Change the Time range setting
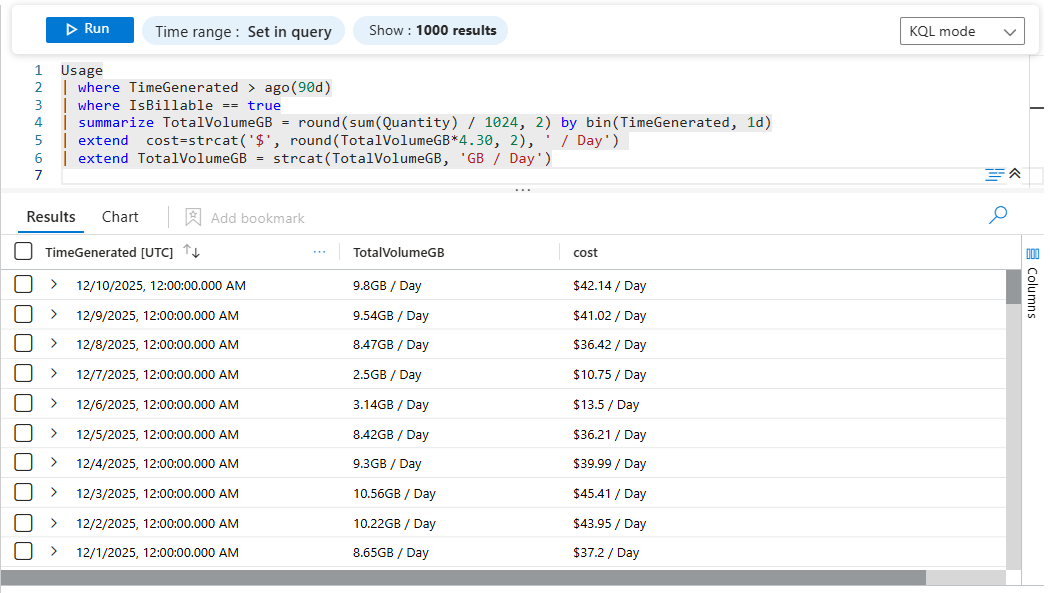 tap(243, 31)
